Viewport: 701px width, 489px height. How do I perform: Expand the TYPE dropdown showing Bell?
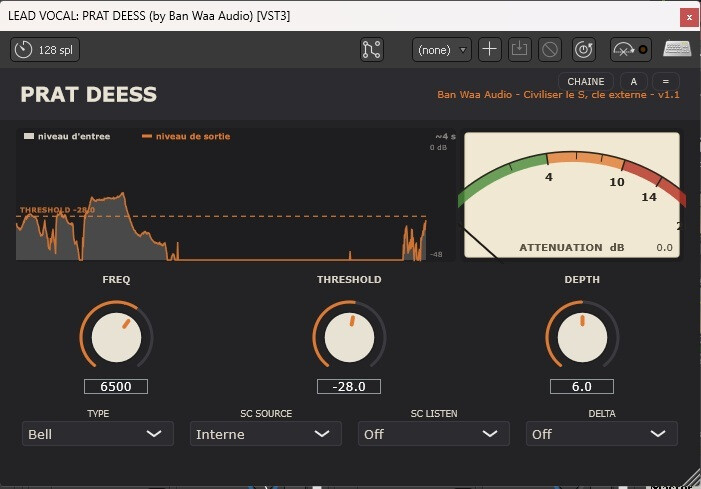click(98, 434)
